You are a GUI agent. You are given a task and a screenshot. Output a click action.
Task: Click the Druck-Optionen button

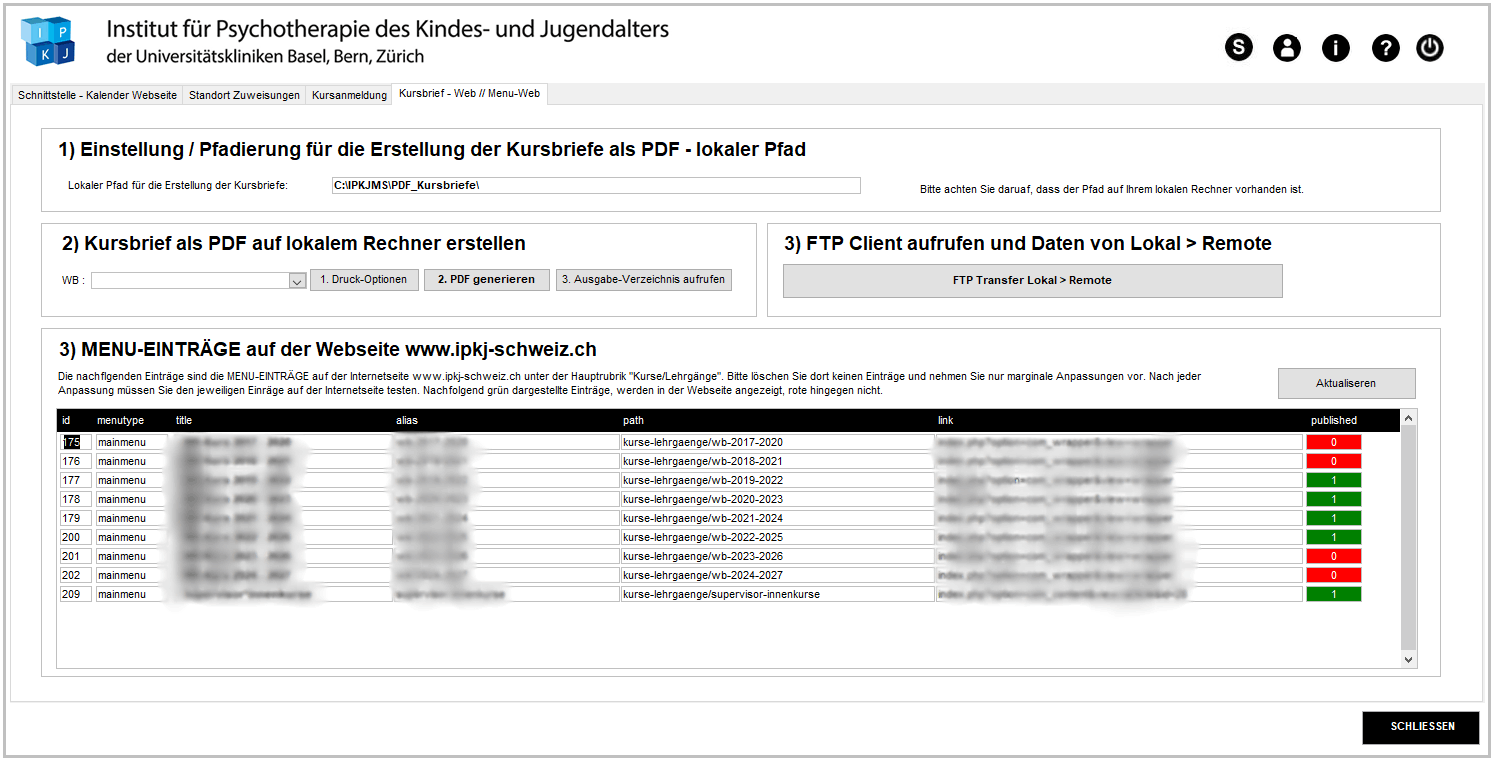click(364, 280)
